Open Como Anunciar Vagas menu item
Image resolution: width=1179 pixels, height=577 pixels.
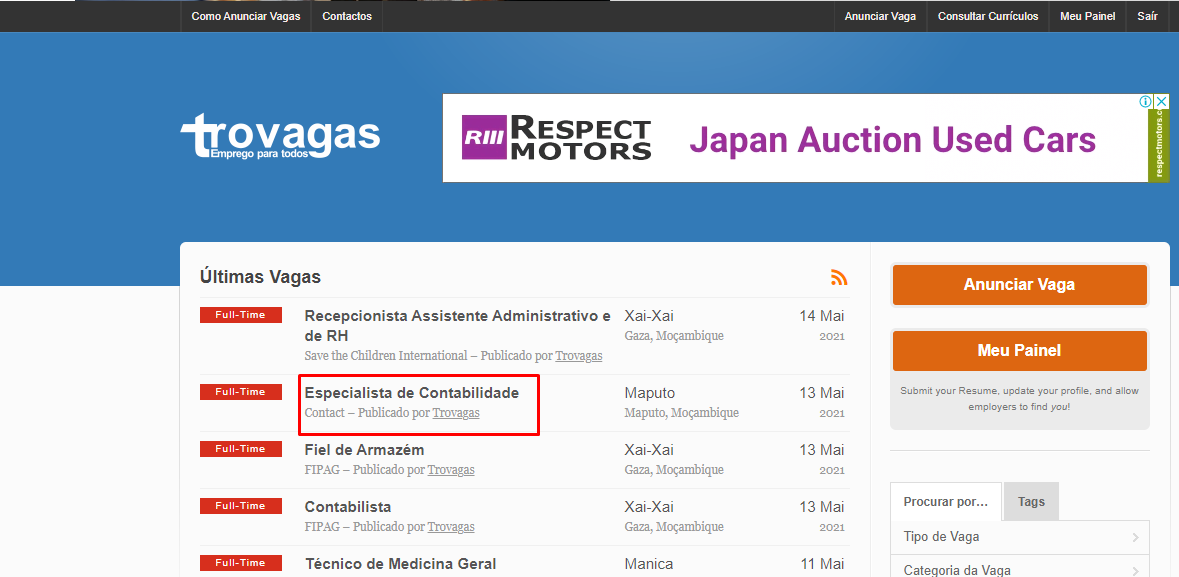click(x=246, y=16)
